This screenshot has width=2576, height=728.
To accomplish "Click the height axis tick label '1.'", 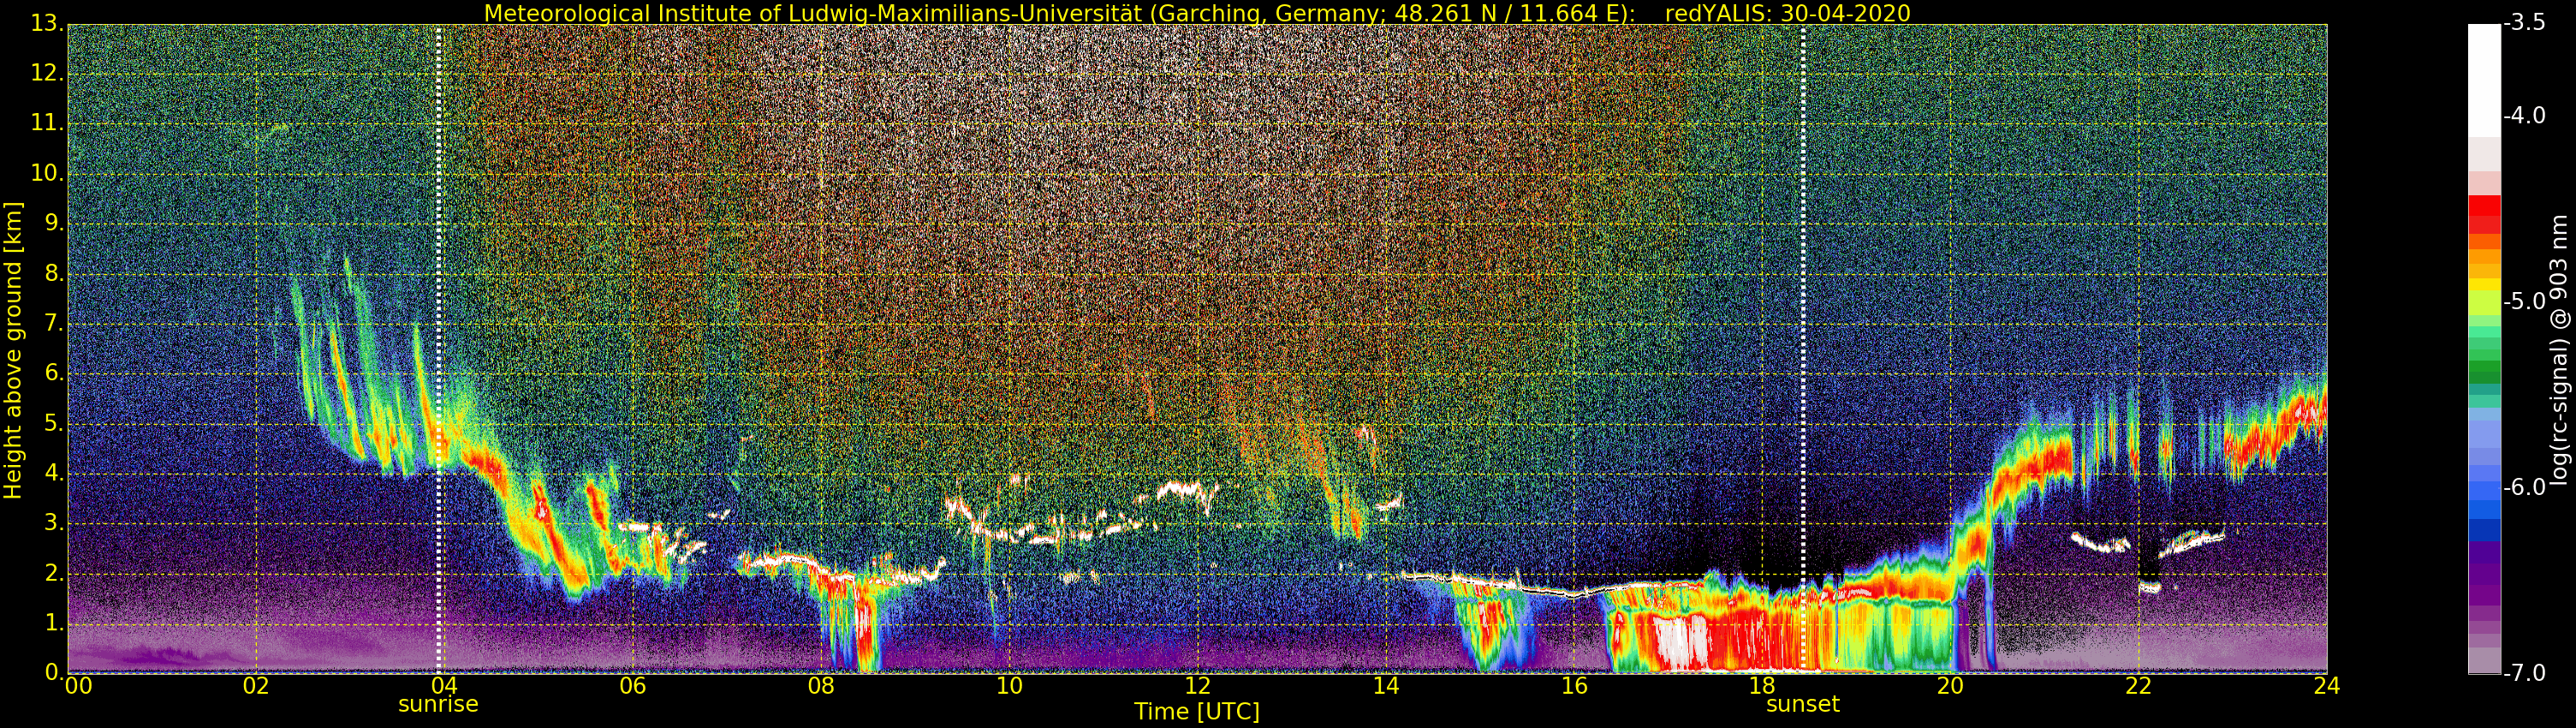I will click(x=54, y=623).
